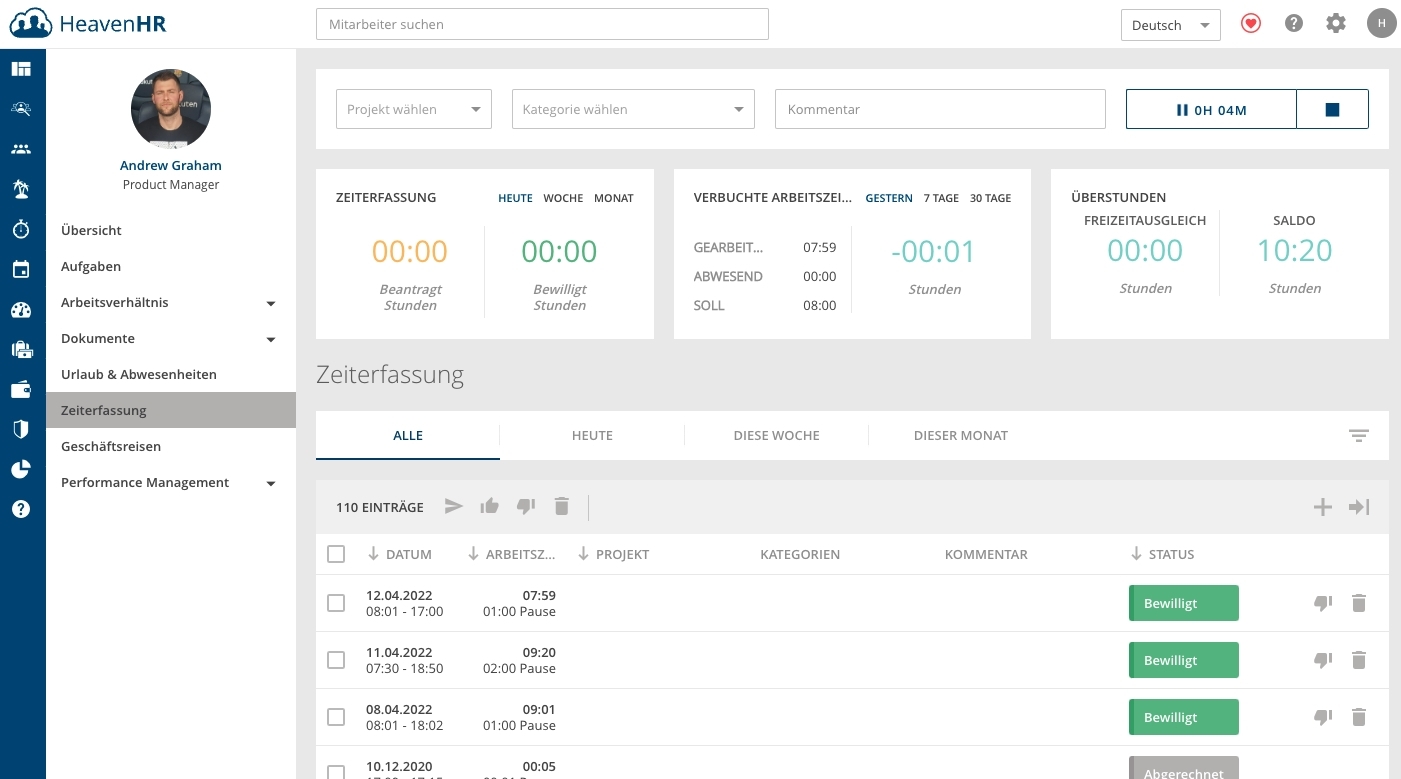Submit selected entries with paper plane icon

pos(454,506)
